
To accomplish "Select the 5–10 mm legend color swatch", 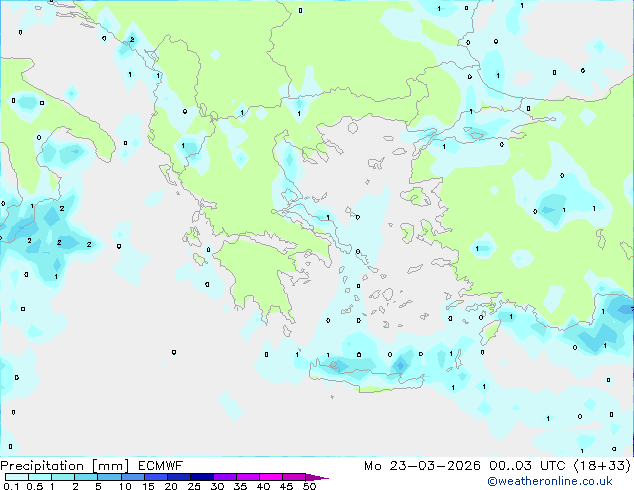I will [x=109, y=477].
